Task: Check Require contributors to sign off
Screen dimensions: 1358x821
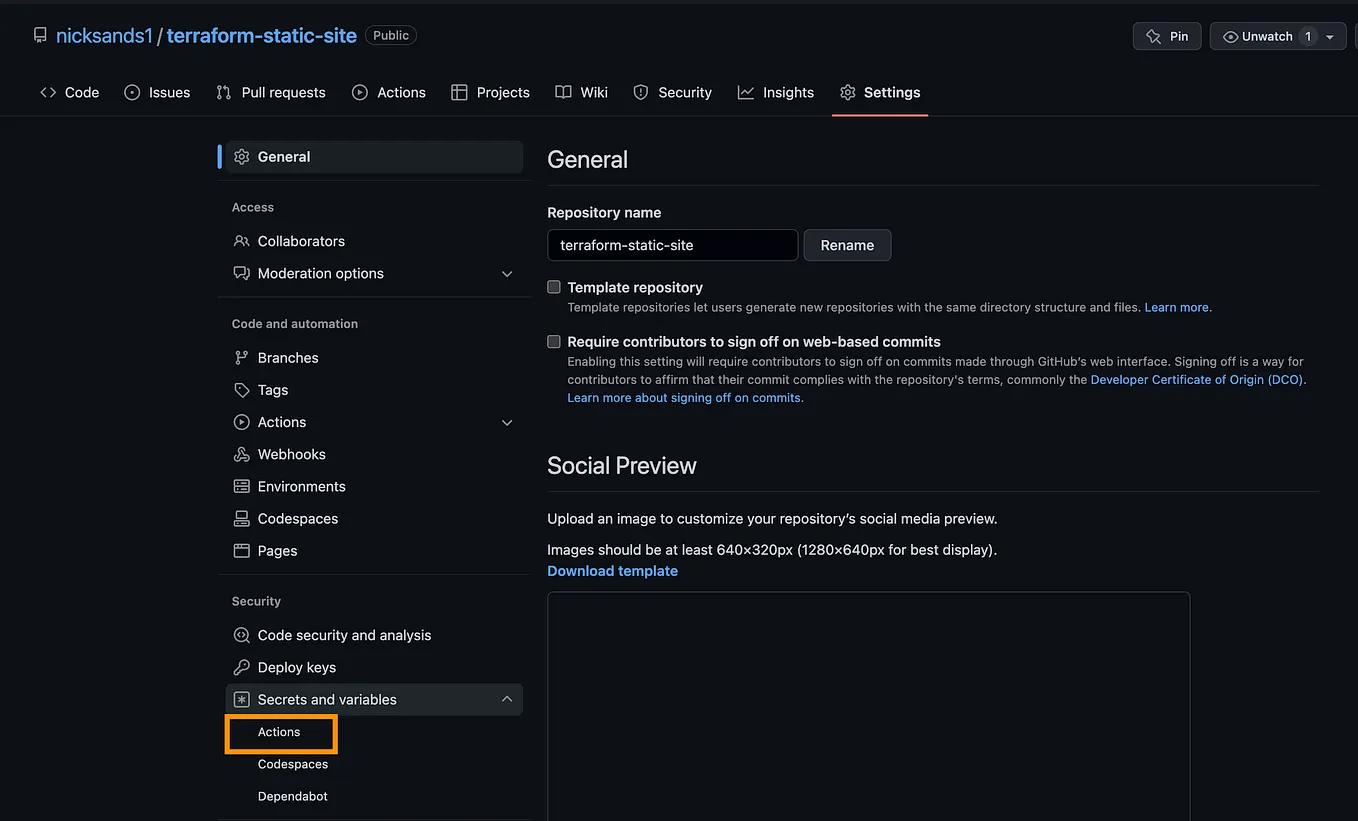Action: click(553, 341)
